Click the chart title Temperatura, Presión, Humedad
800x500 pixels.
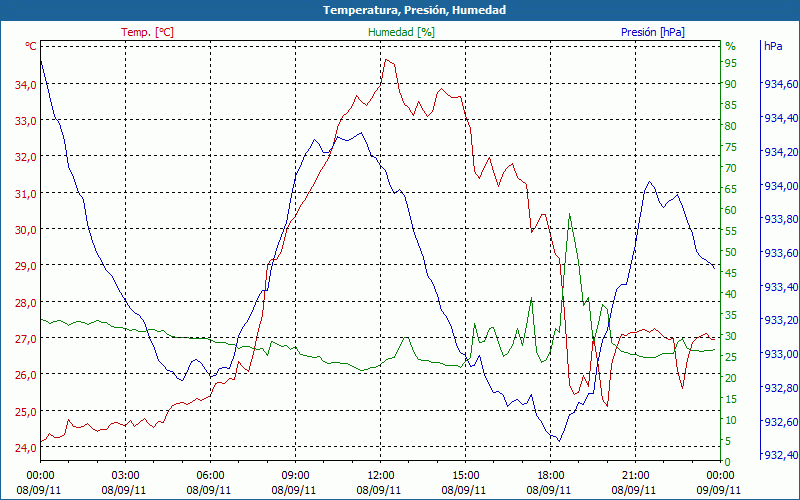pos(400,10)
